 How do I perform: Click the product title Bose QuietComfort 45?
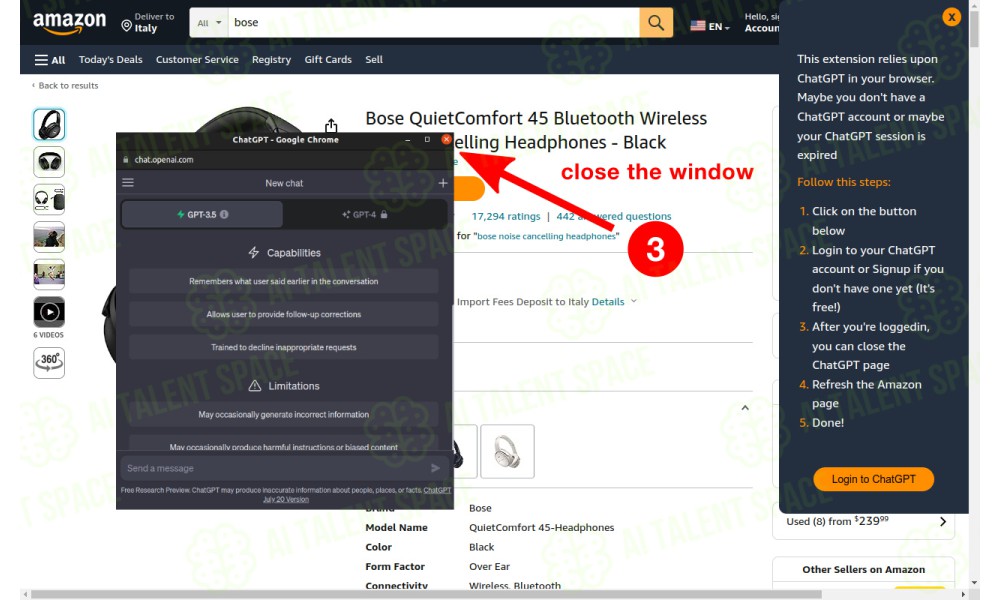click(536, 130)
